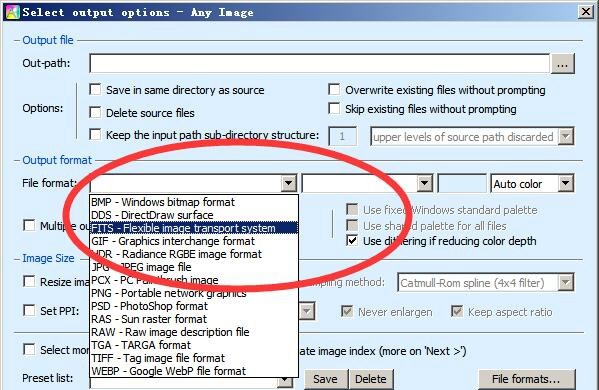Select FITS - Flexible image transport system

[x=194, y=228]
